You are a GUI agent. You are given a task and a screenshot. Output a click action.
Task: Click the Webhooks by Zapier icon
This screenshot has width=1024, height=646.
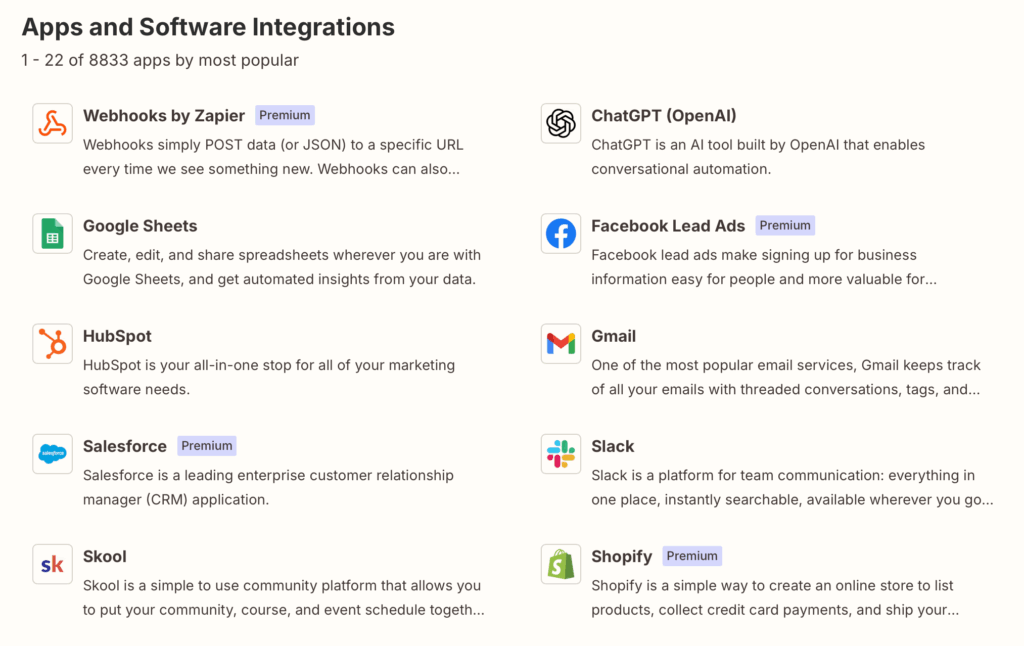(x=52, y=124)
